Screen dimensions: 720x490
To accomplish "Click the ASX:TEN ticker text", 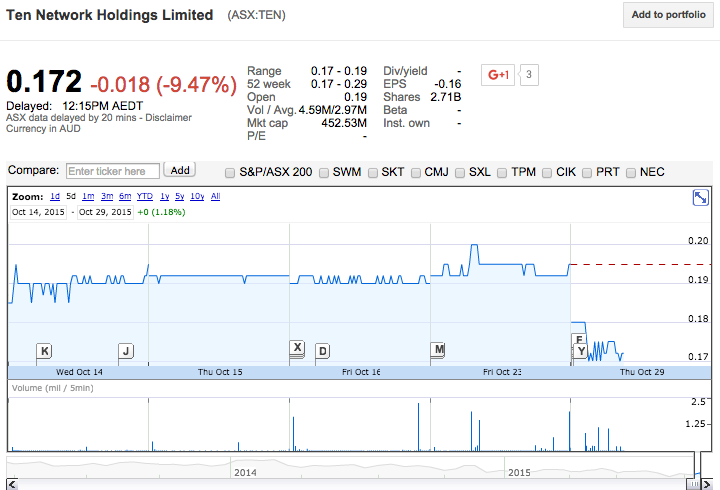I will click(256, 15).
